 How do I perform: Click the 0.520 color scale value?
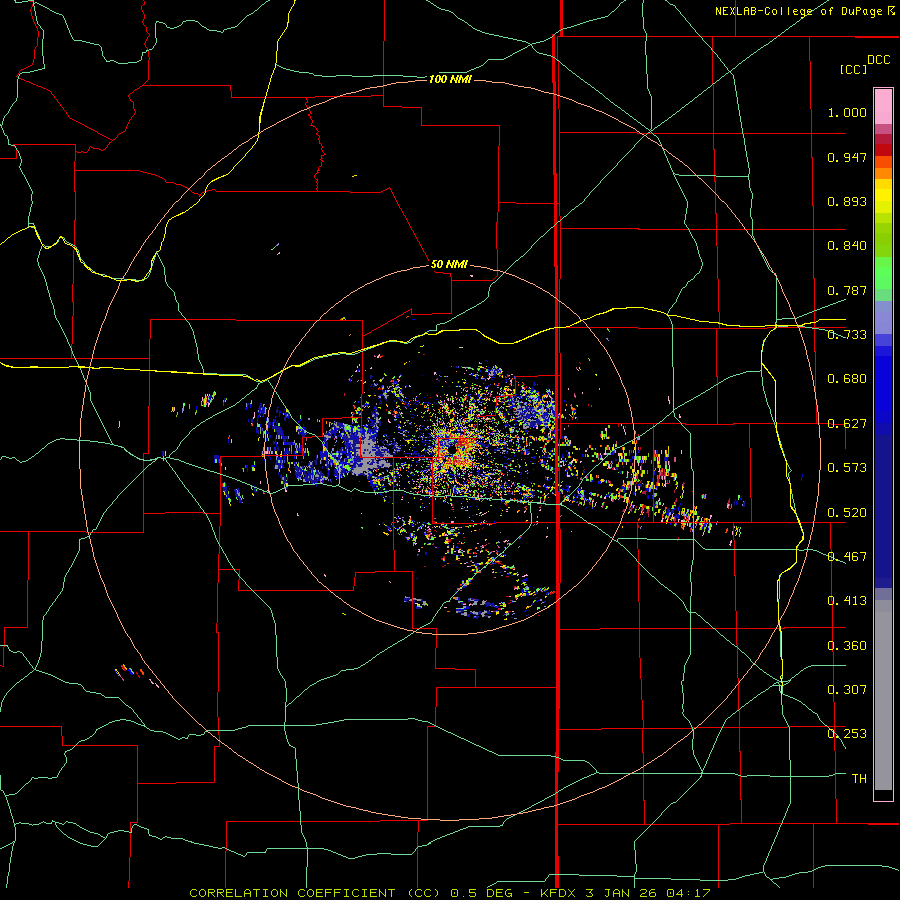click(x=847, y=513)
